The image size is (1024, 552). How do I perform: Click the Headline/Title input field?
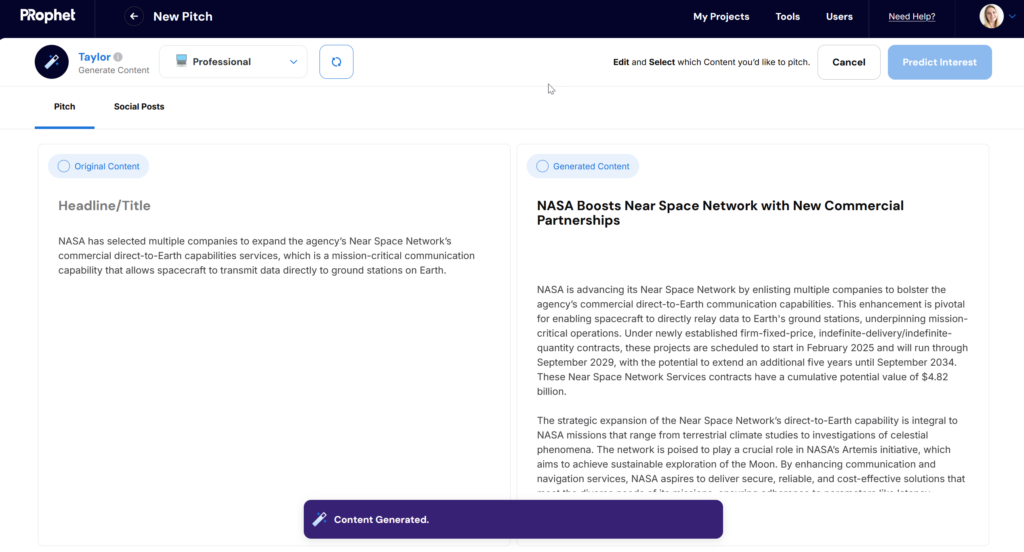(x=104, y=206)
